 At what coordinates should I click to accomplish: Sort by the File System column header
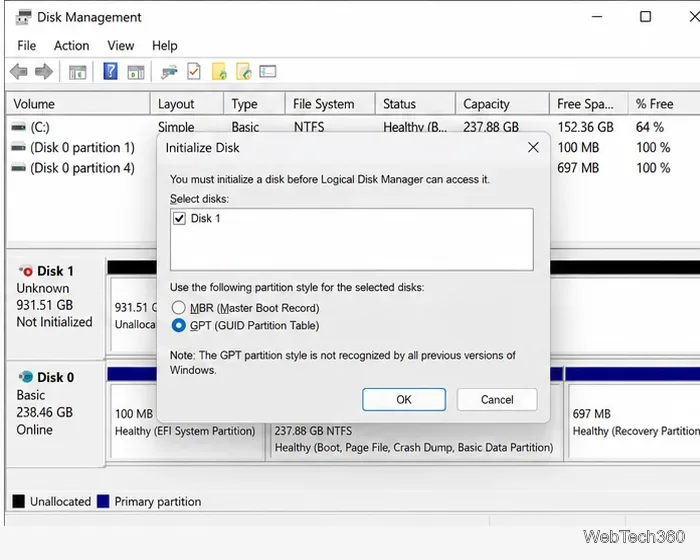pyautogui.click(x=330, y=104)
